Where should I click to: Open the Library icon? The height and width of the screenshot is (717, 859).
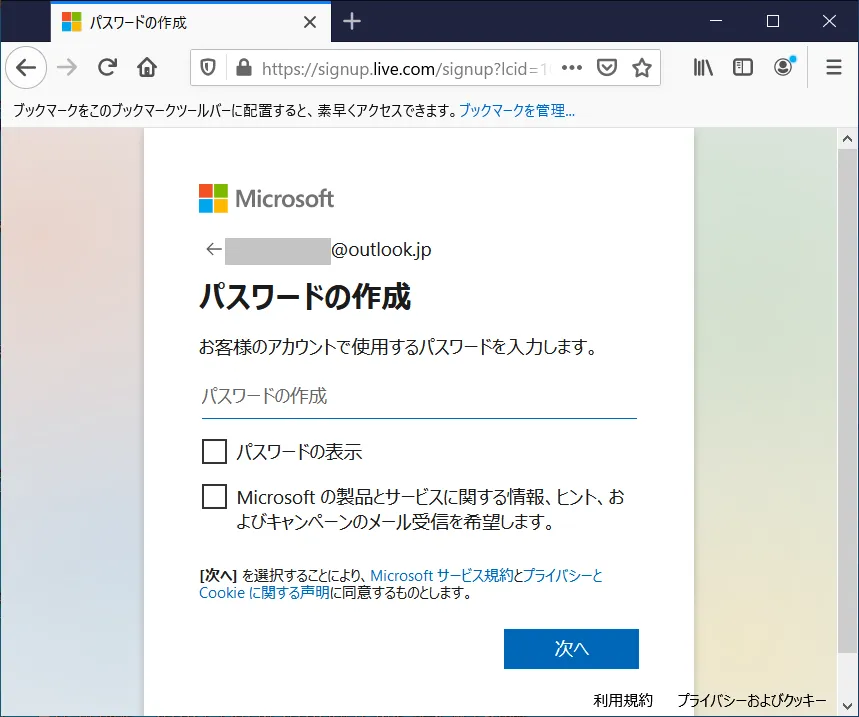click(x=703, y=68)
